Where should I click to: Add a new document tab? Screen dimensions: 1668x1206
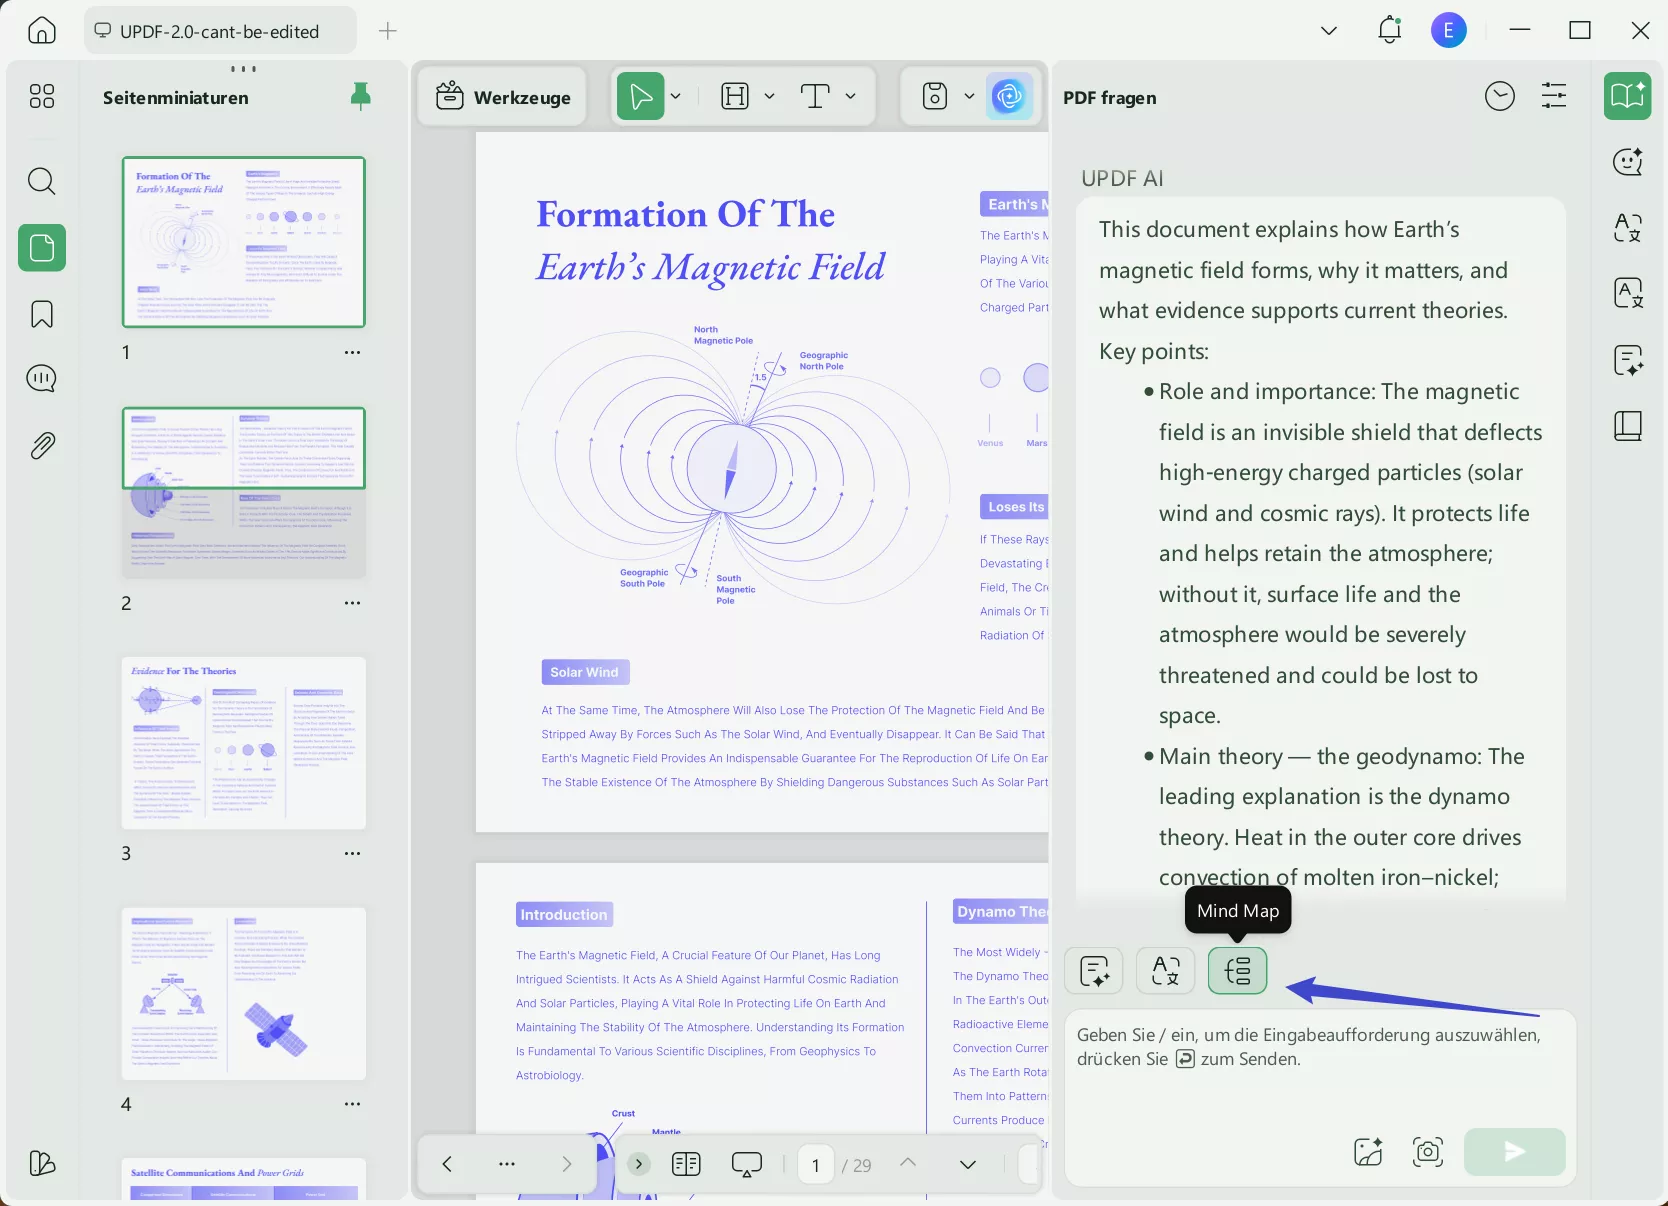(x=388, y=31)
